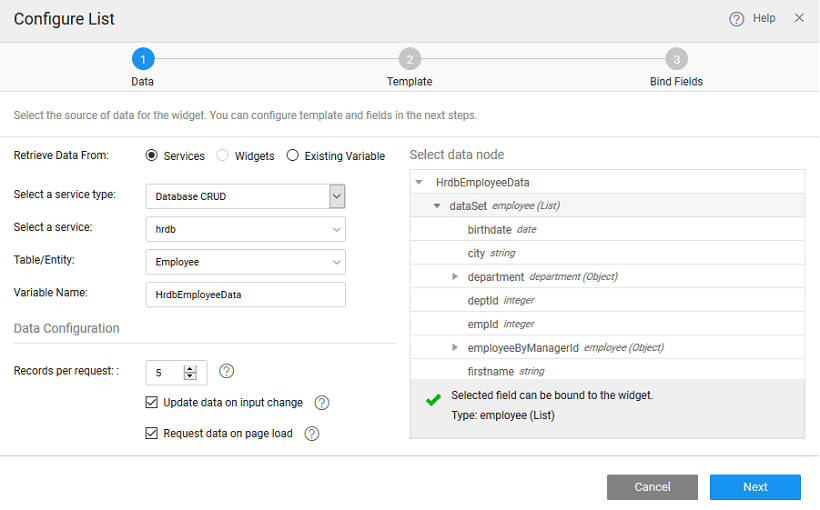Select the Services radio button
Screen dimensions: 820x510
(152, 156)
